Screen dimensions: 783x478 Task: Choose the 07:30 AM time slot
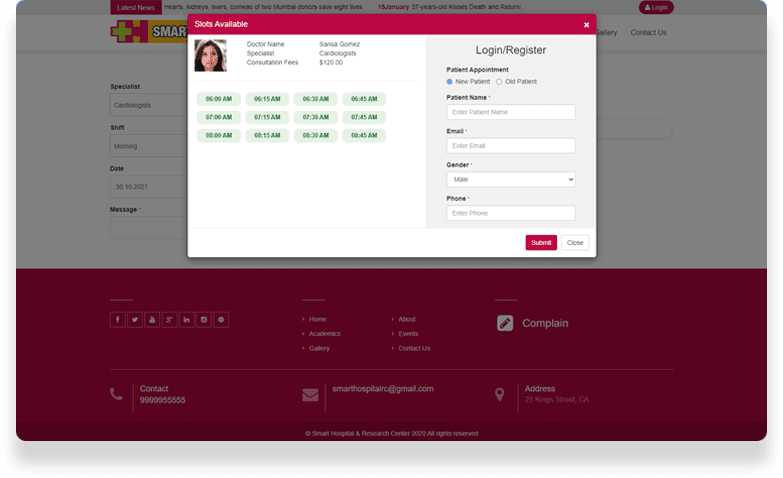coord(316,117)
